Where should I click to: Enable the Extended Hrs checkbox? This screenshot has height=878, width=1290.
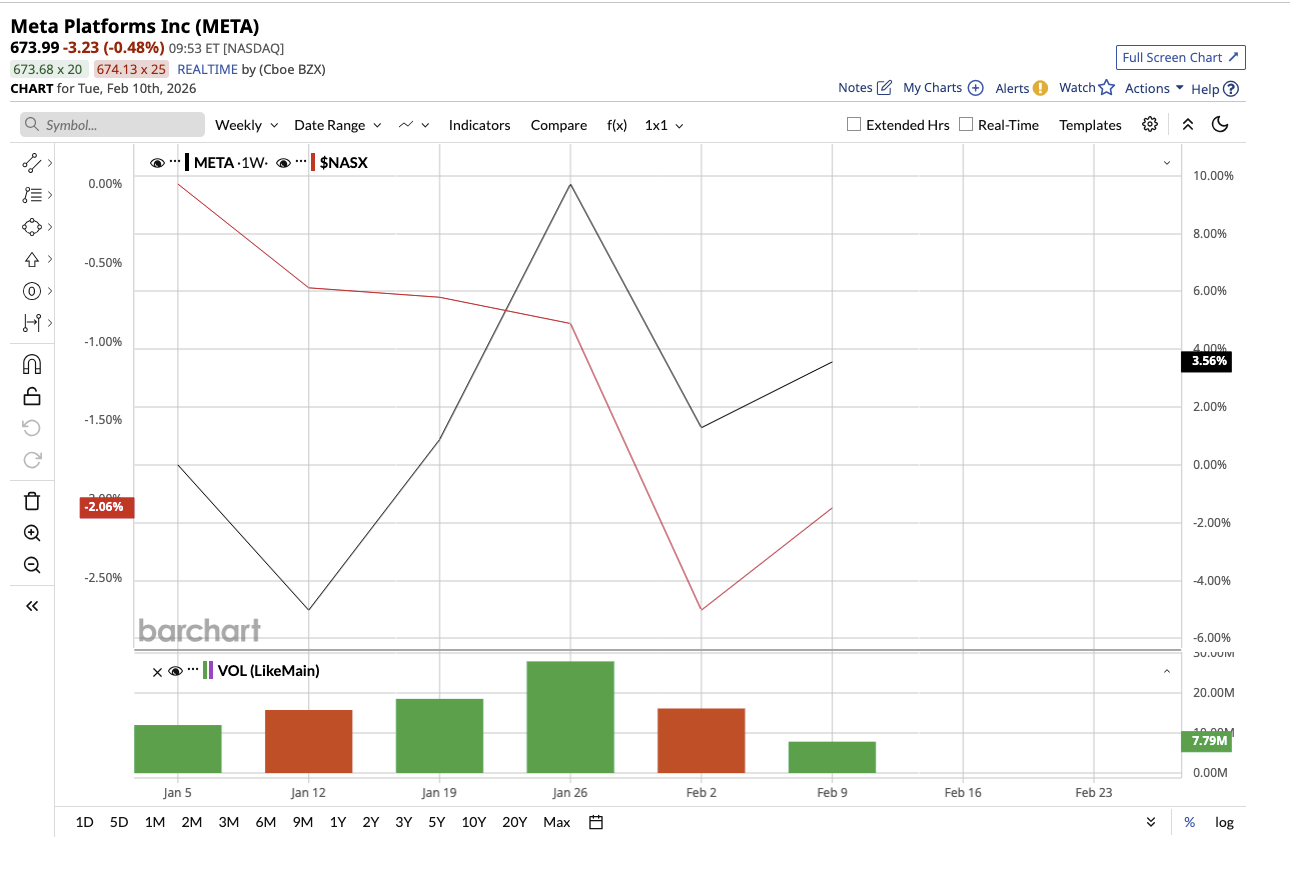[853, 124]
